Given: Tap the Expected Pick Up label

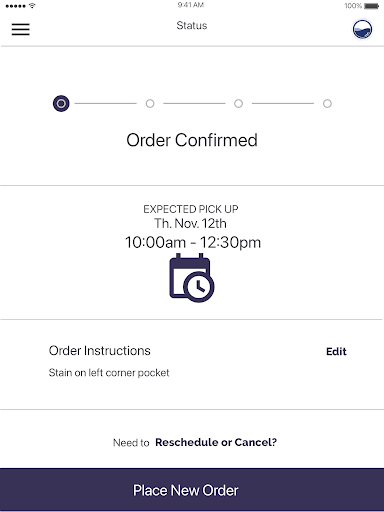Looking at the screenshot, I should click(x=191, y=209).
